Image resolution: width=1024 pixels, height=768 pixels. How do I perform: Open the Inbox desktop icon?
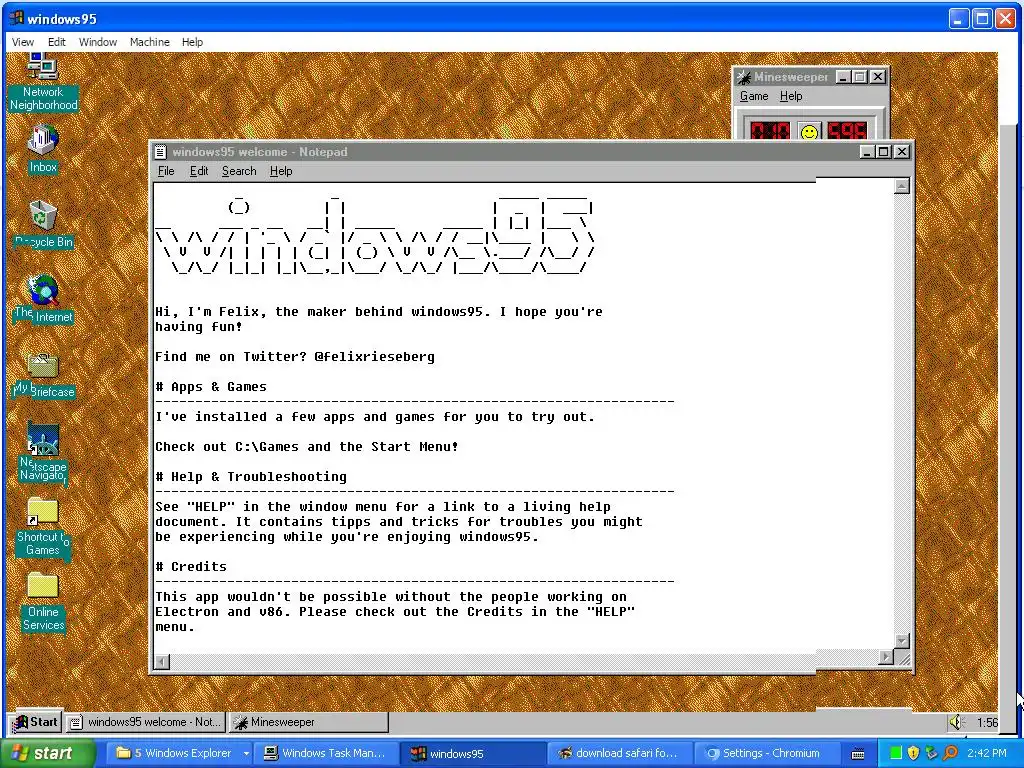[x=42, y=150]
